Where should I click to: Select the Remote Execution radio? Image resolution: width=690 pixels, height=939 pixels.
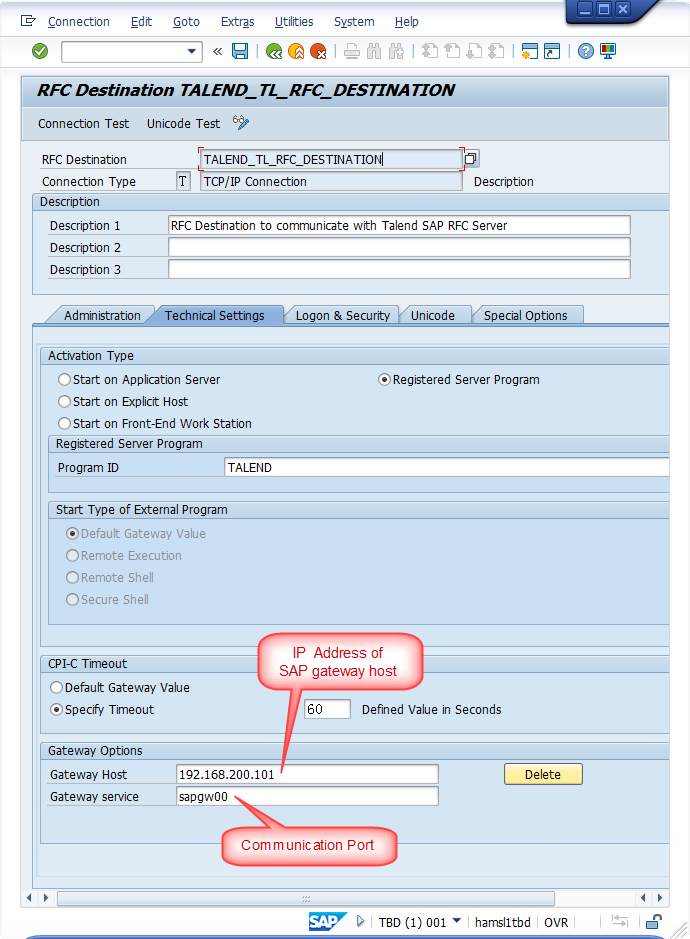coord(72,556)
